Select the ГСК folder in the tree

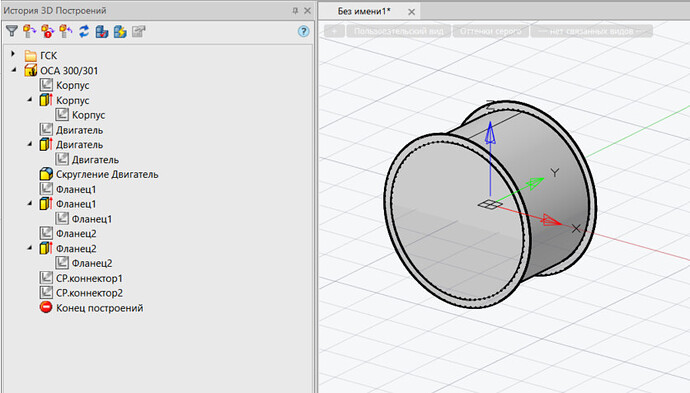[x=48, y=55]
